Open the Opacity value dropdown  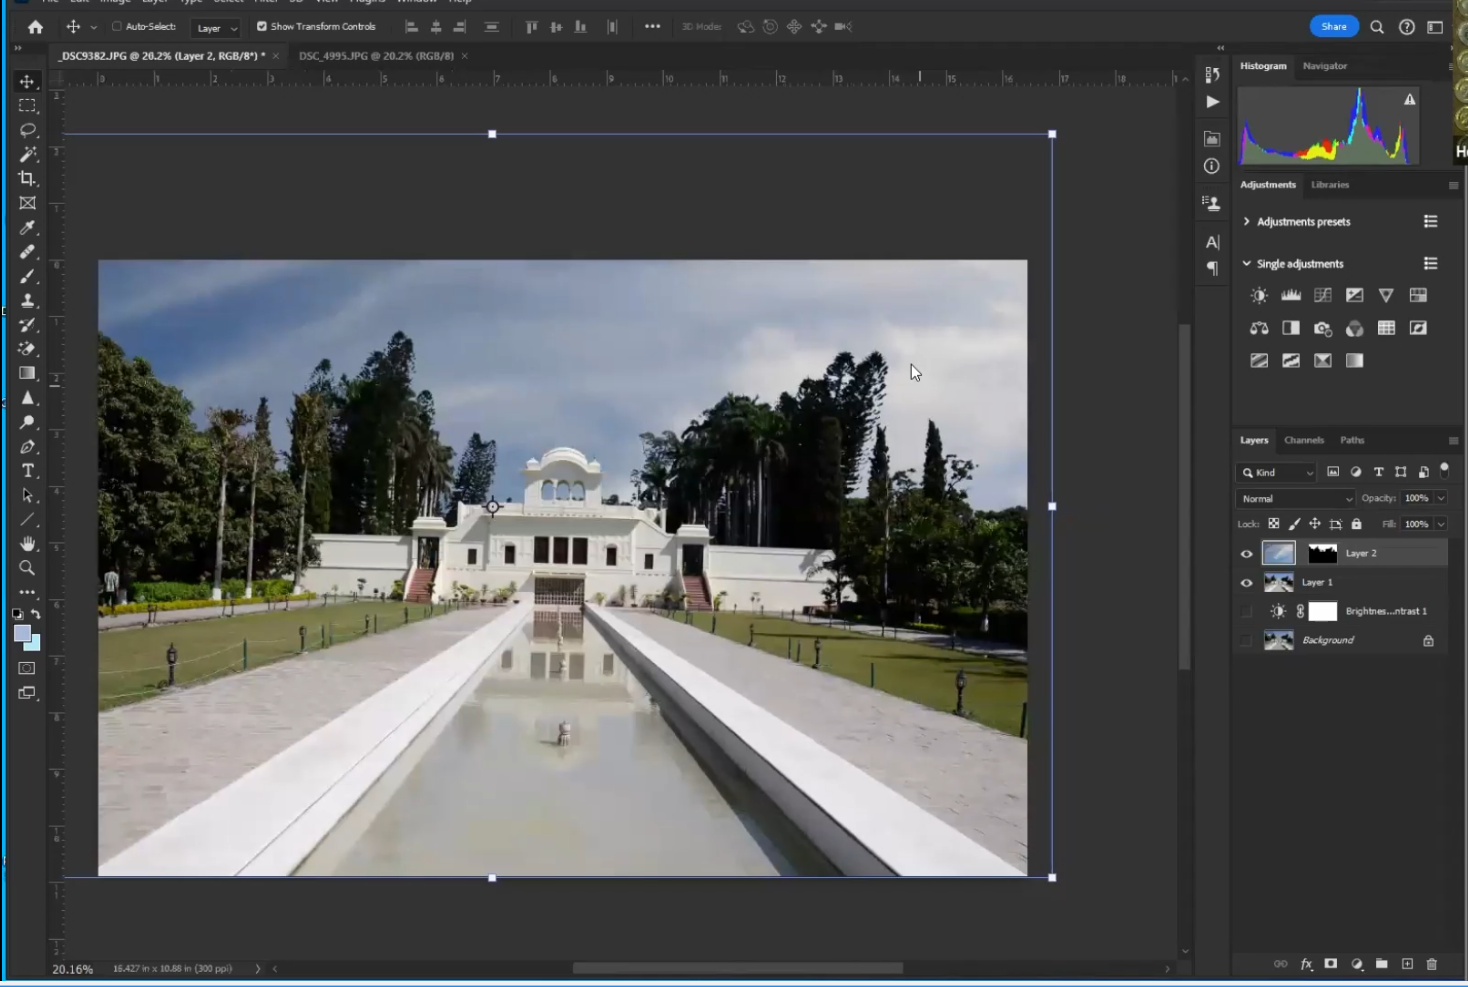coord(1441,498)
